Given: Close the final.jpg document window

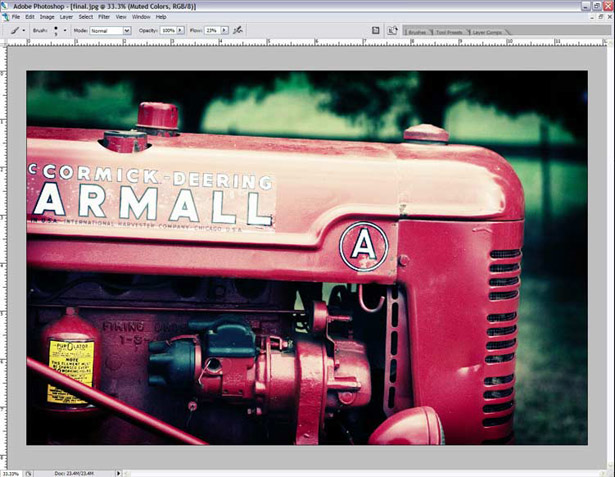Looking at the screenshot, I should (609, 17).
